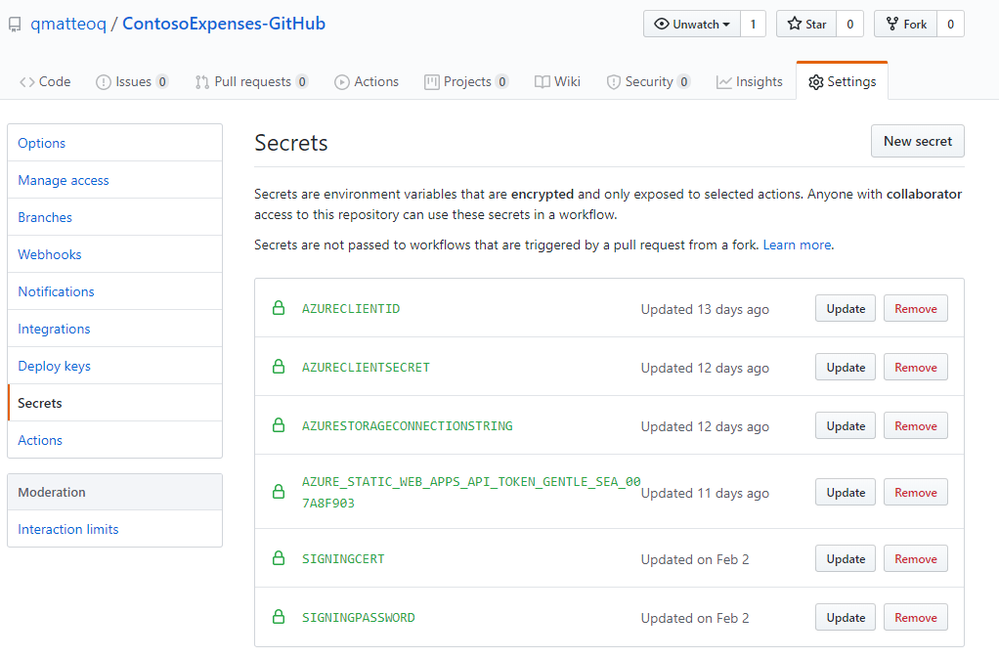
Task: Click 'Updated 11 days ago' text
Action: click(705, 493)
